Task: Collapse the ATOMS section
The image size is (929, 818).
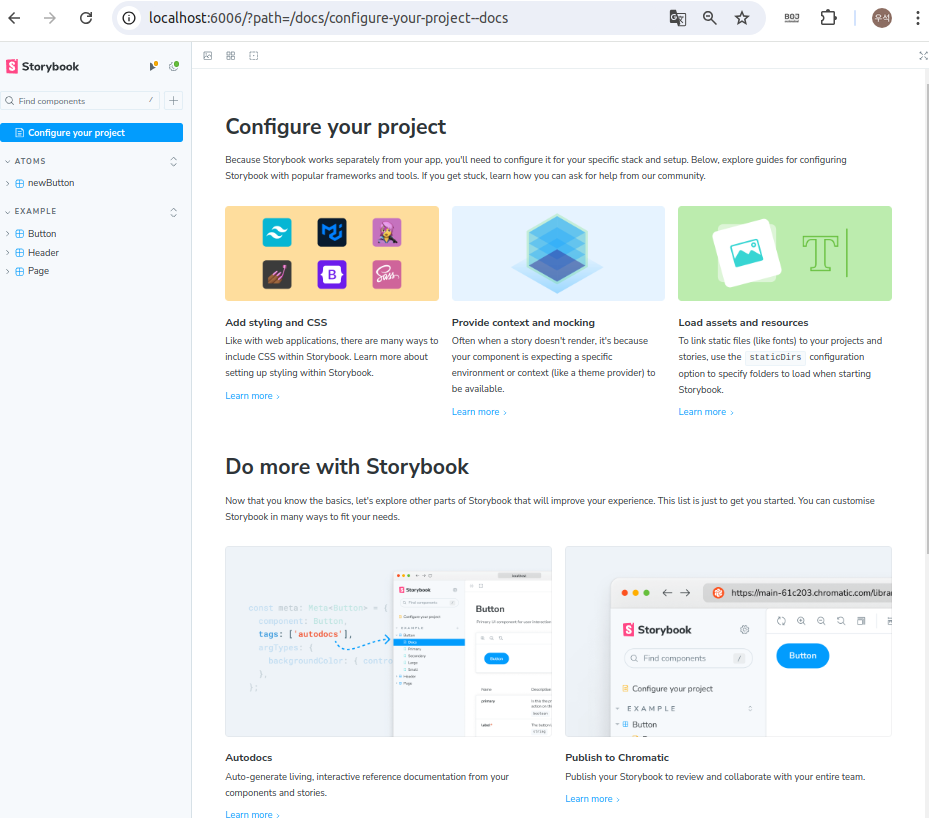Action: tap(30, 161)
